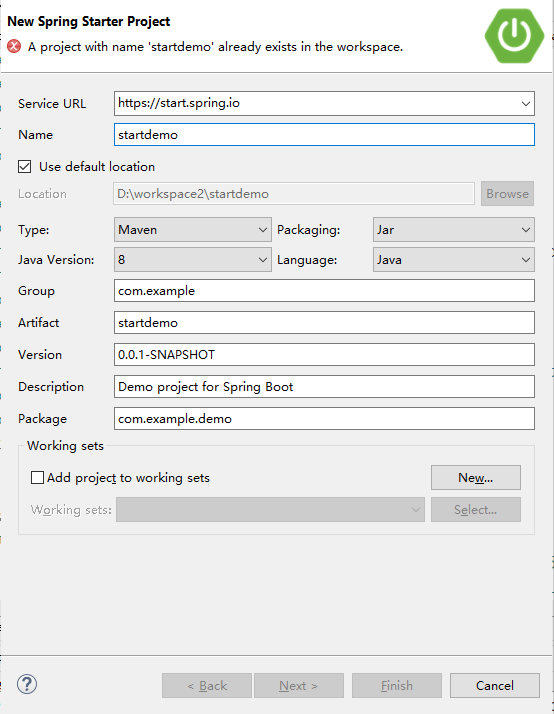
Task: Click the red error icon beside message
Action: point(14,46)
